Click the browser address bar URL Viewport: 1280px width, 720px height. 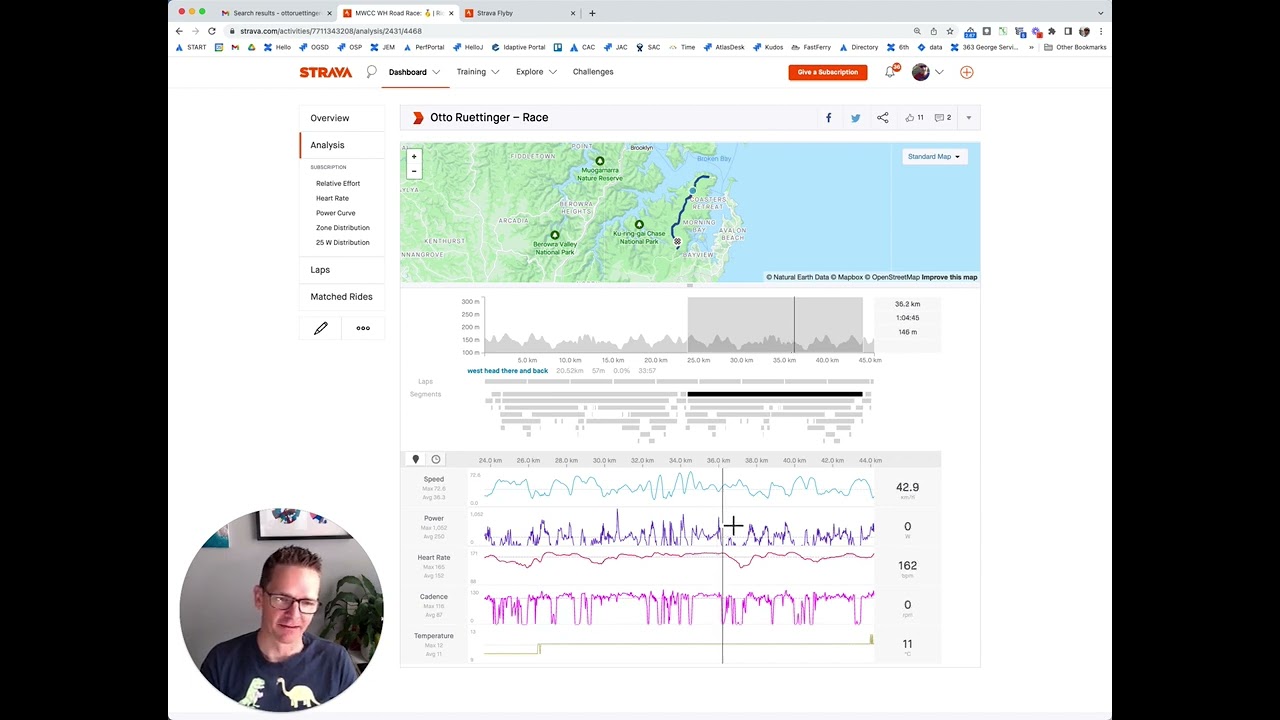point(331,31)
